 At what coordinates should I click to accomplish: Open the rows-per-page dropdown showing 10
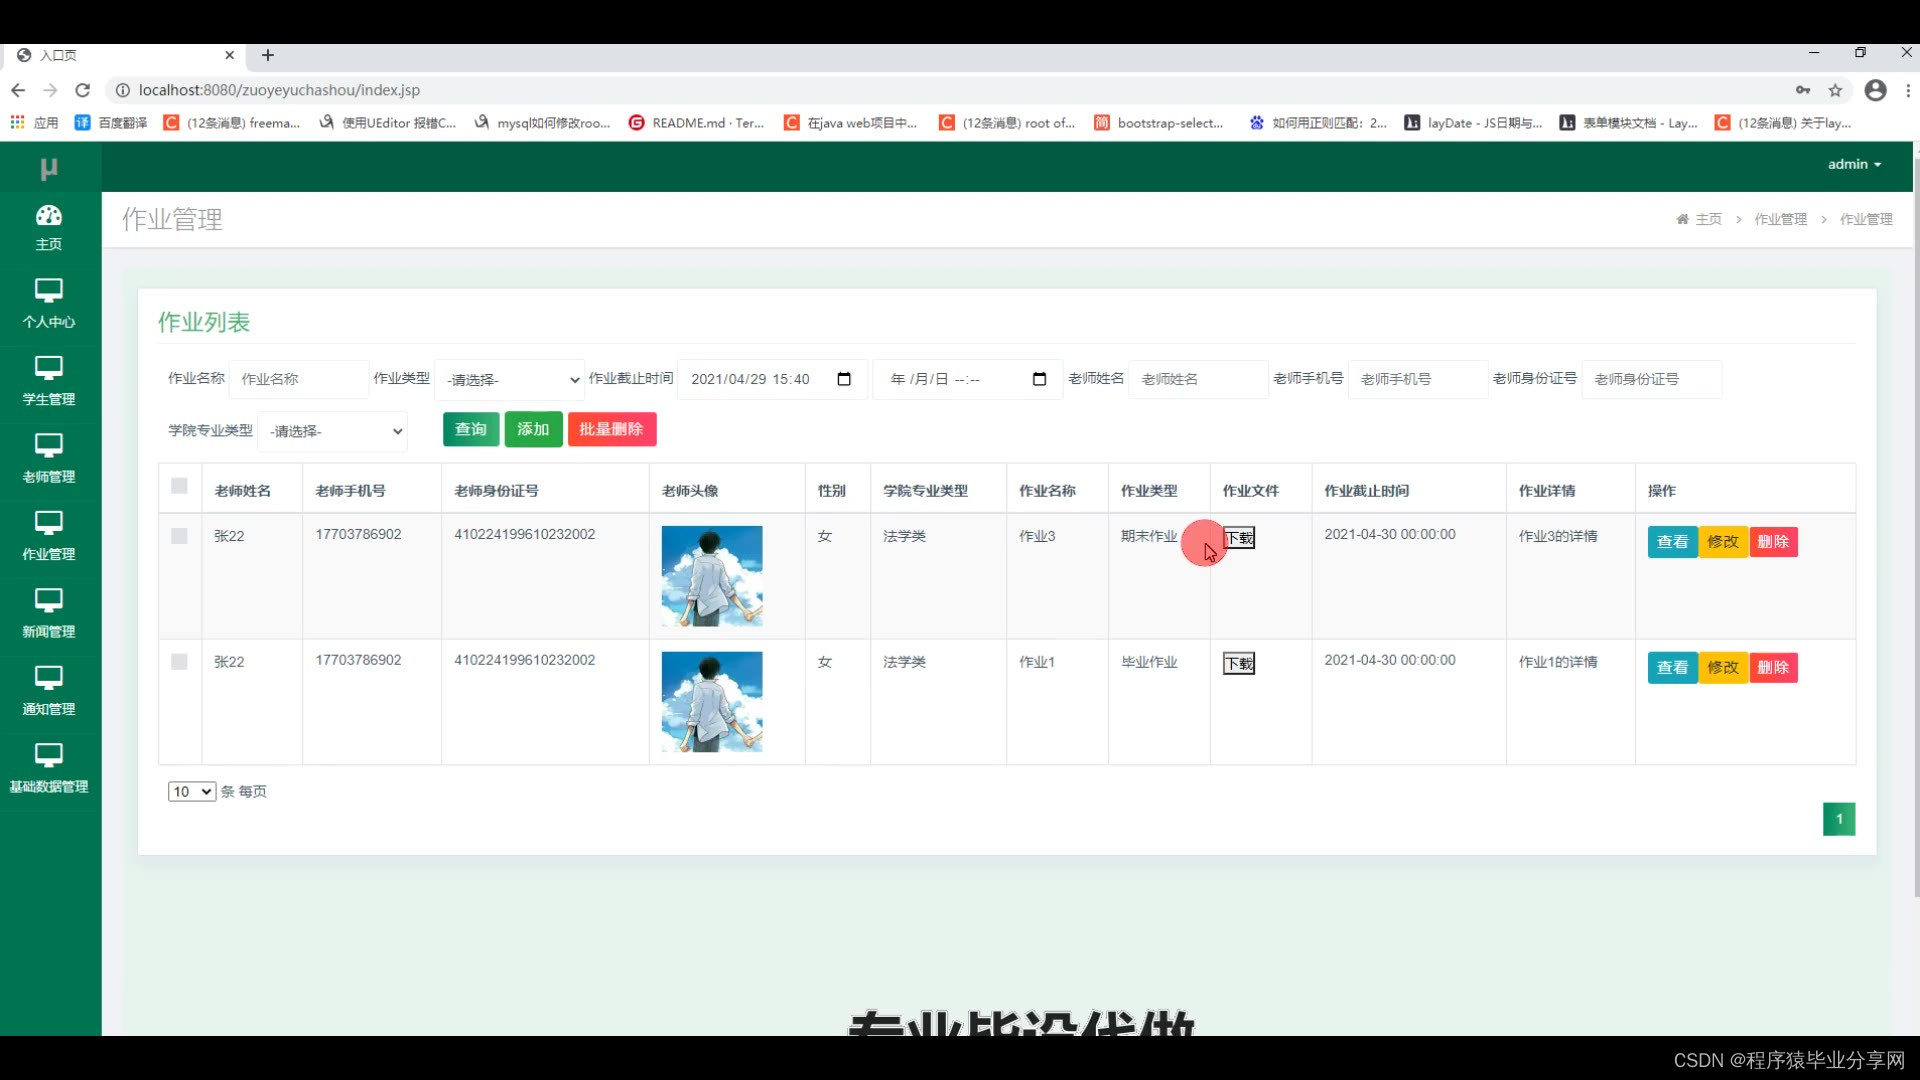(x=192, y=791)
